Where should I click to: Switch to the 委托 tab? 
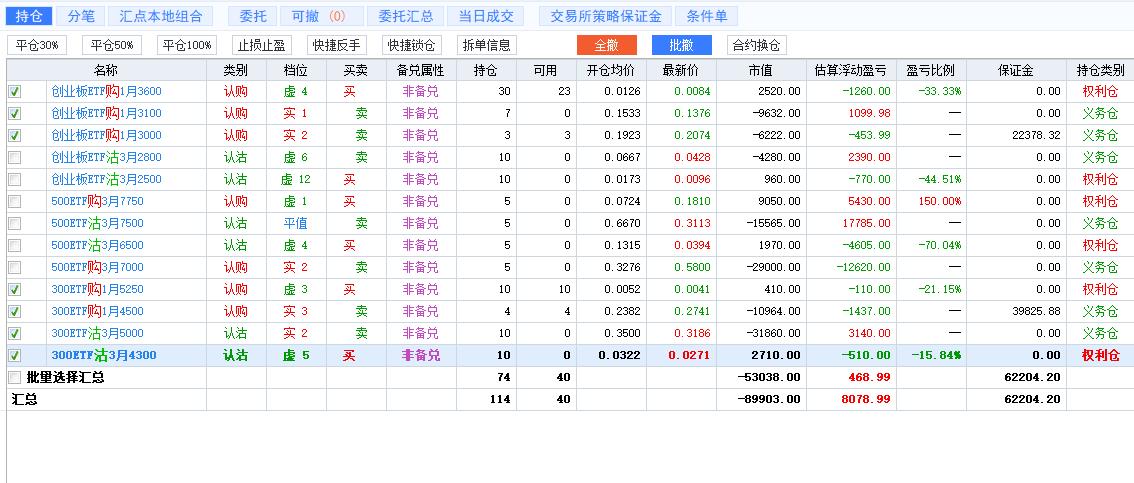(252, 16)
